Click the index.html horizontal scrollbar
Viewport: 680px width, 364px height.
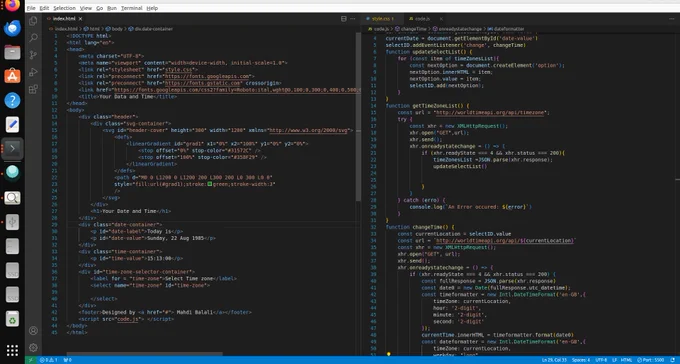point(144,354)
